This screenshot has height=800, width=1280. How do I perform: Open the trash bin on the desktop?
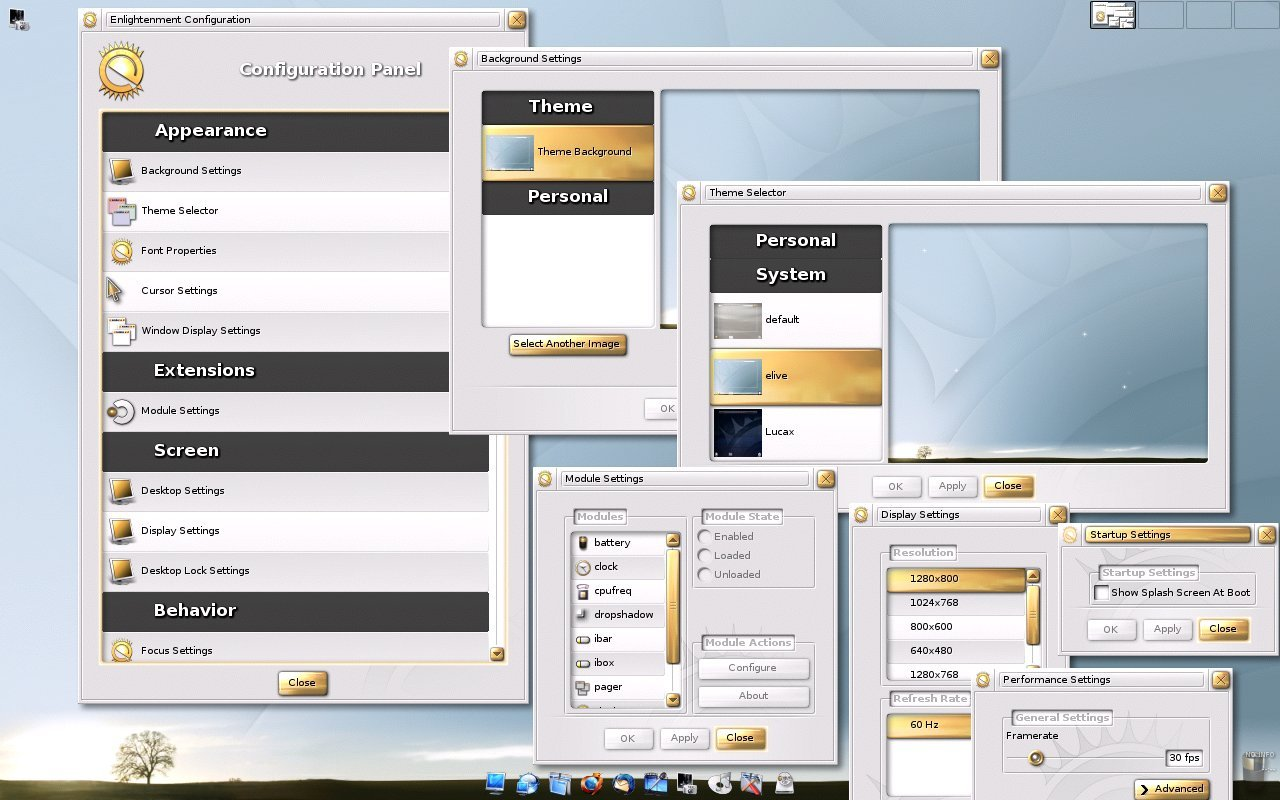[x=1258, y=765]
